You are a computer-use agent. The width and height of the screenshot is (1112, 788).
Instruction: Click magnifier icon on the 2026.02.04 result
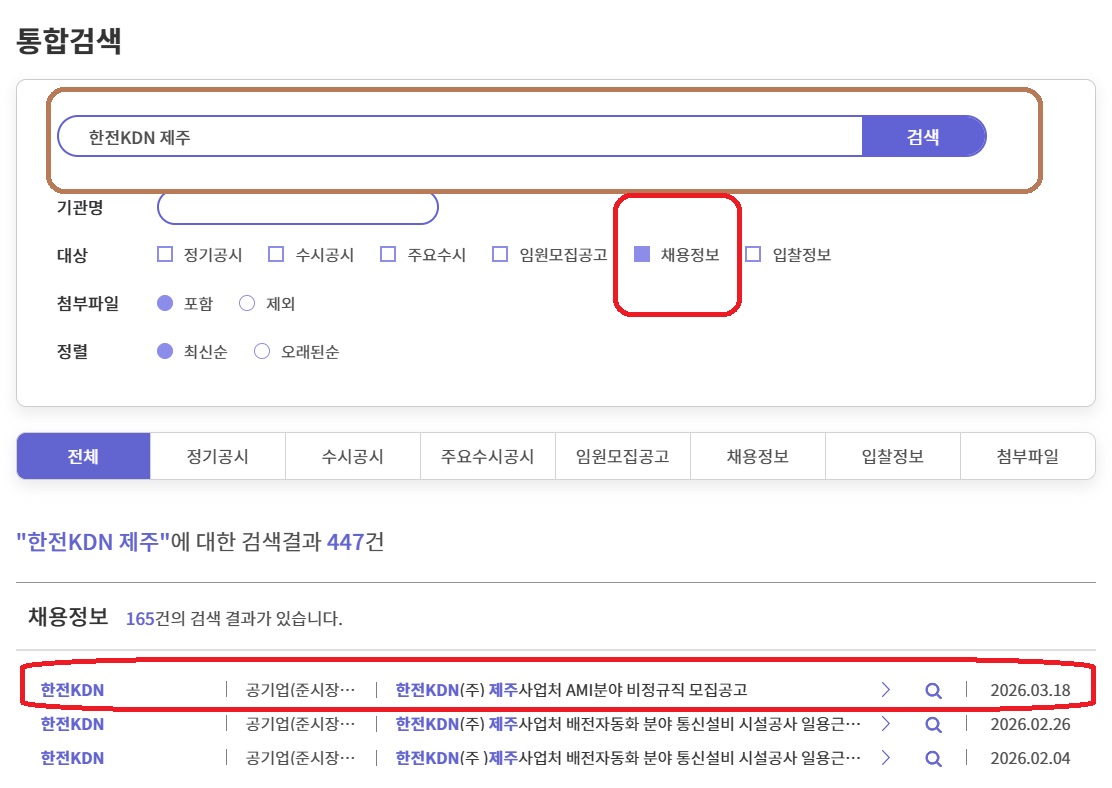(x=933, y=759)
